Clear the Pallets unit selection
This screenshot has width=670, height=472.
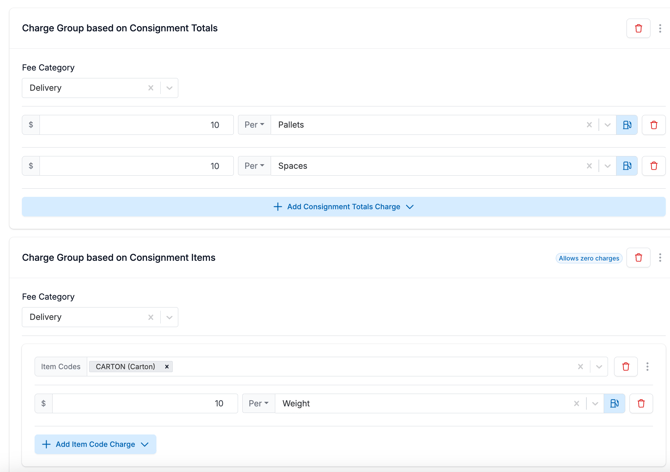tap(589, 125)
